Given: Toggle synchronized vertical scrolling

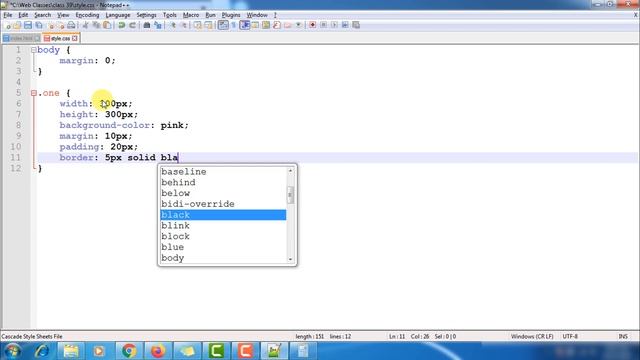Looking at the screenshot, I should click(x=198, y=25).
